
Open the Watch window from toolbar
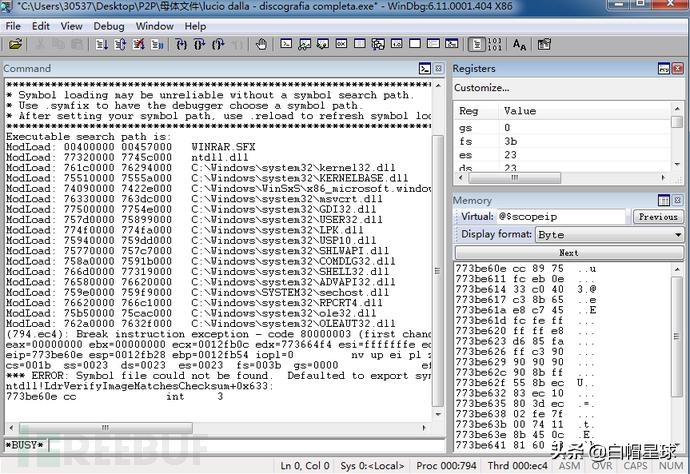click(302, 44)
